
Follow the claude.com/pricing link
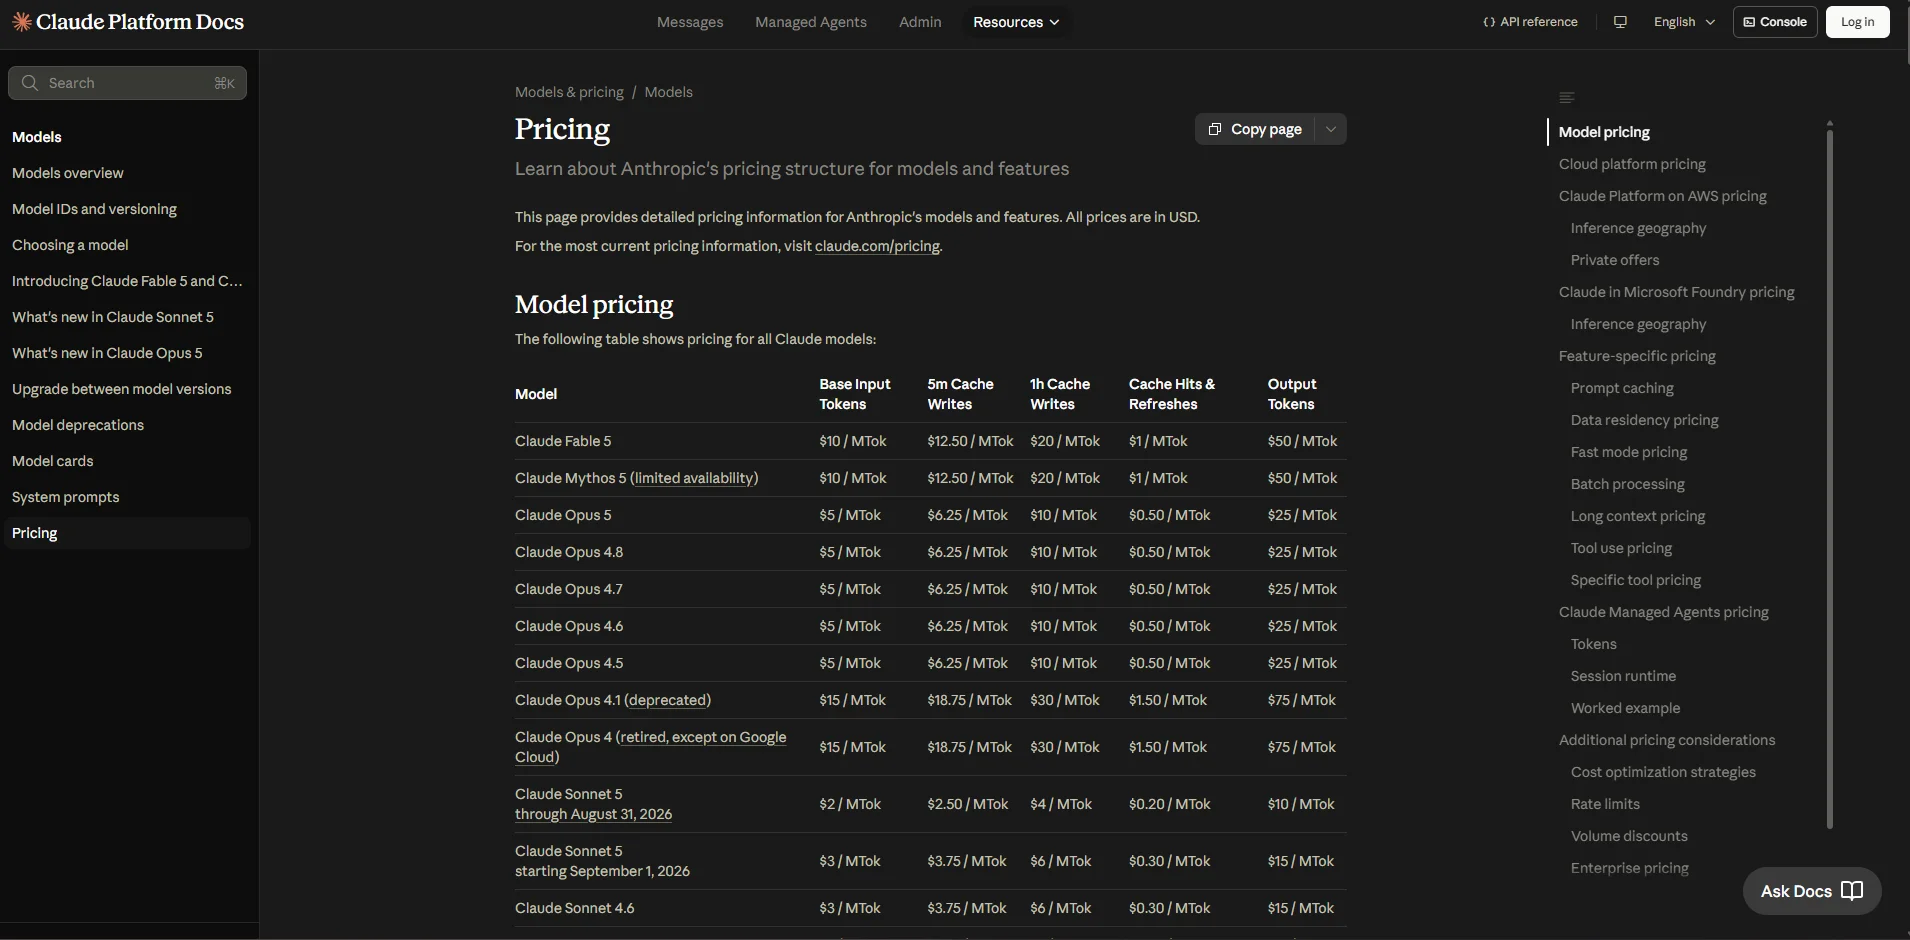(x=877, y=246)
